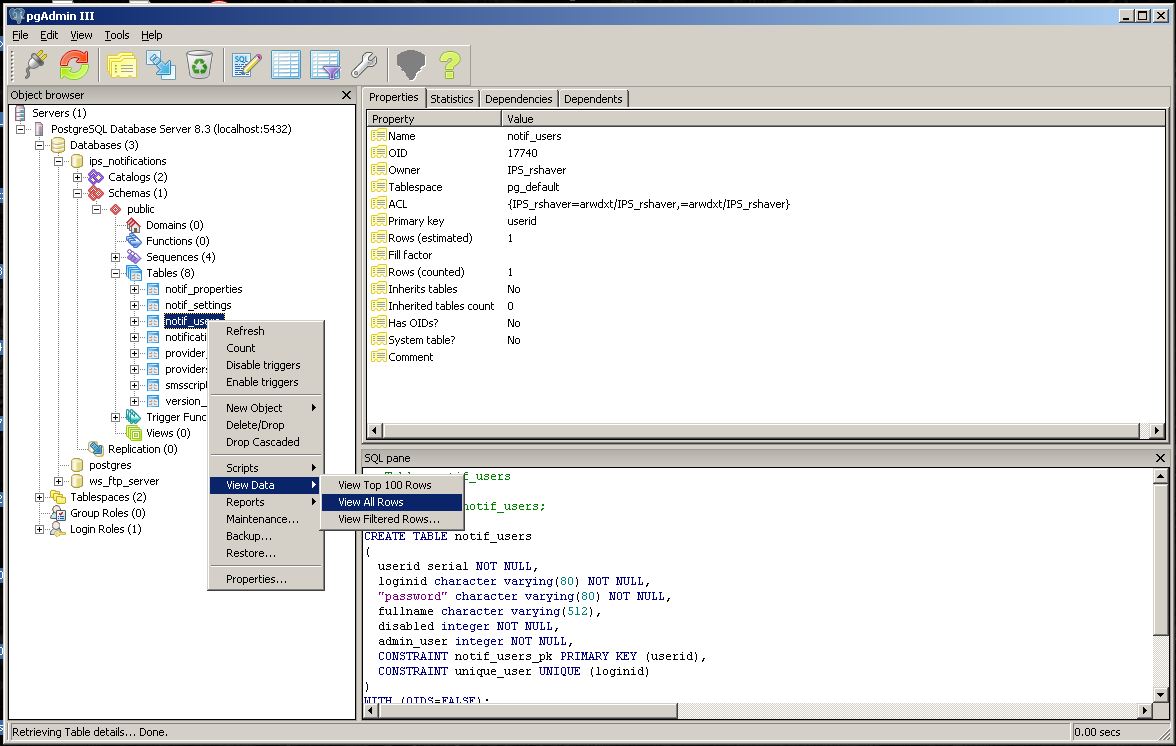Screen dimensions: 1176x746
Task: Click the Login Roles icon in tree
Action: pyautogui.click(x=58, y=529)
